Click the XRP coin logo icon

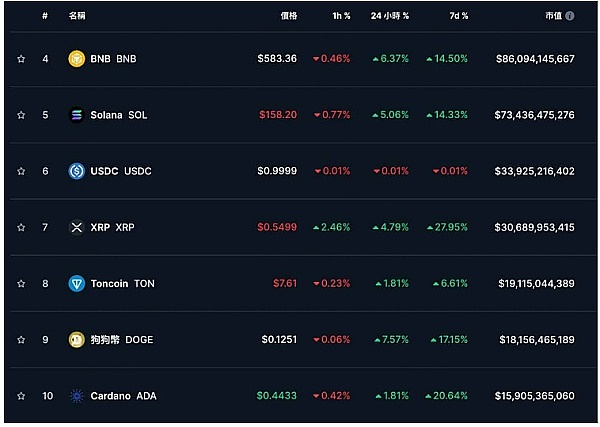click(x=76, y=228)
